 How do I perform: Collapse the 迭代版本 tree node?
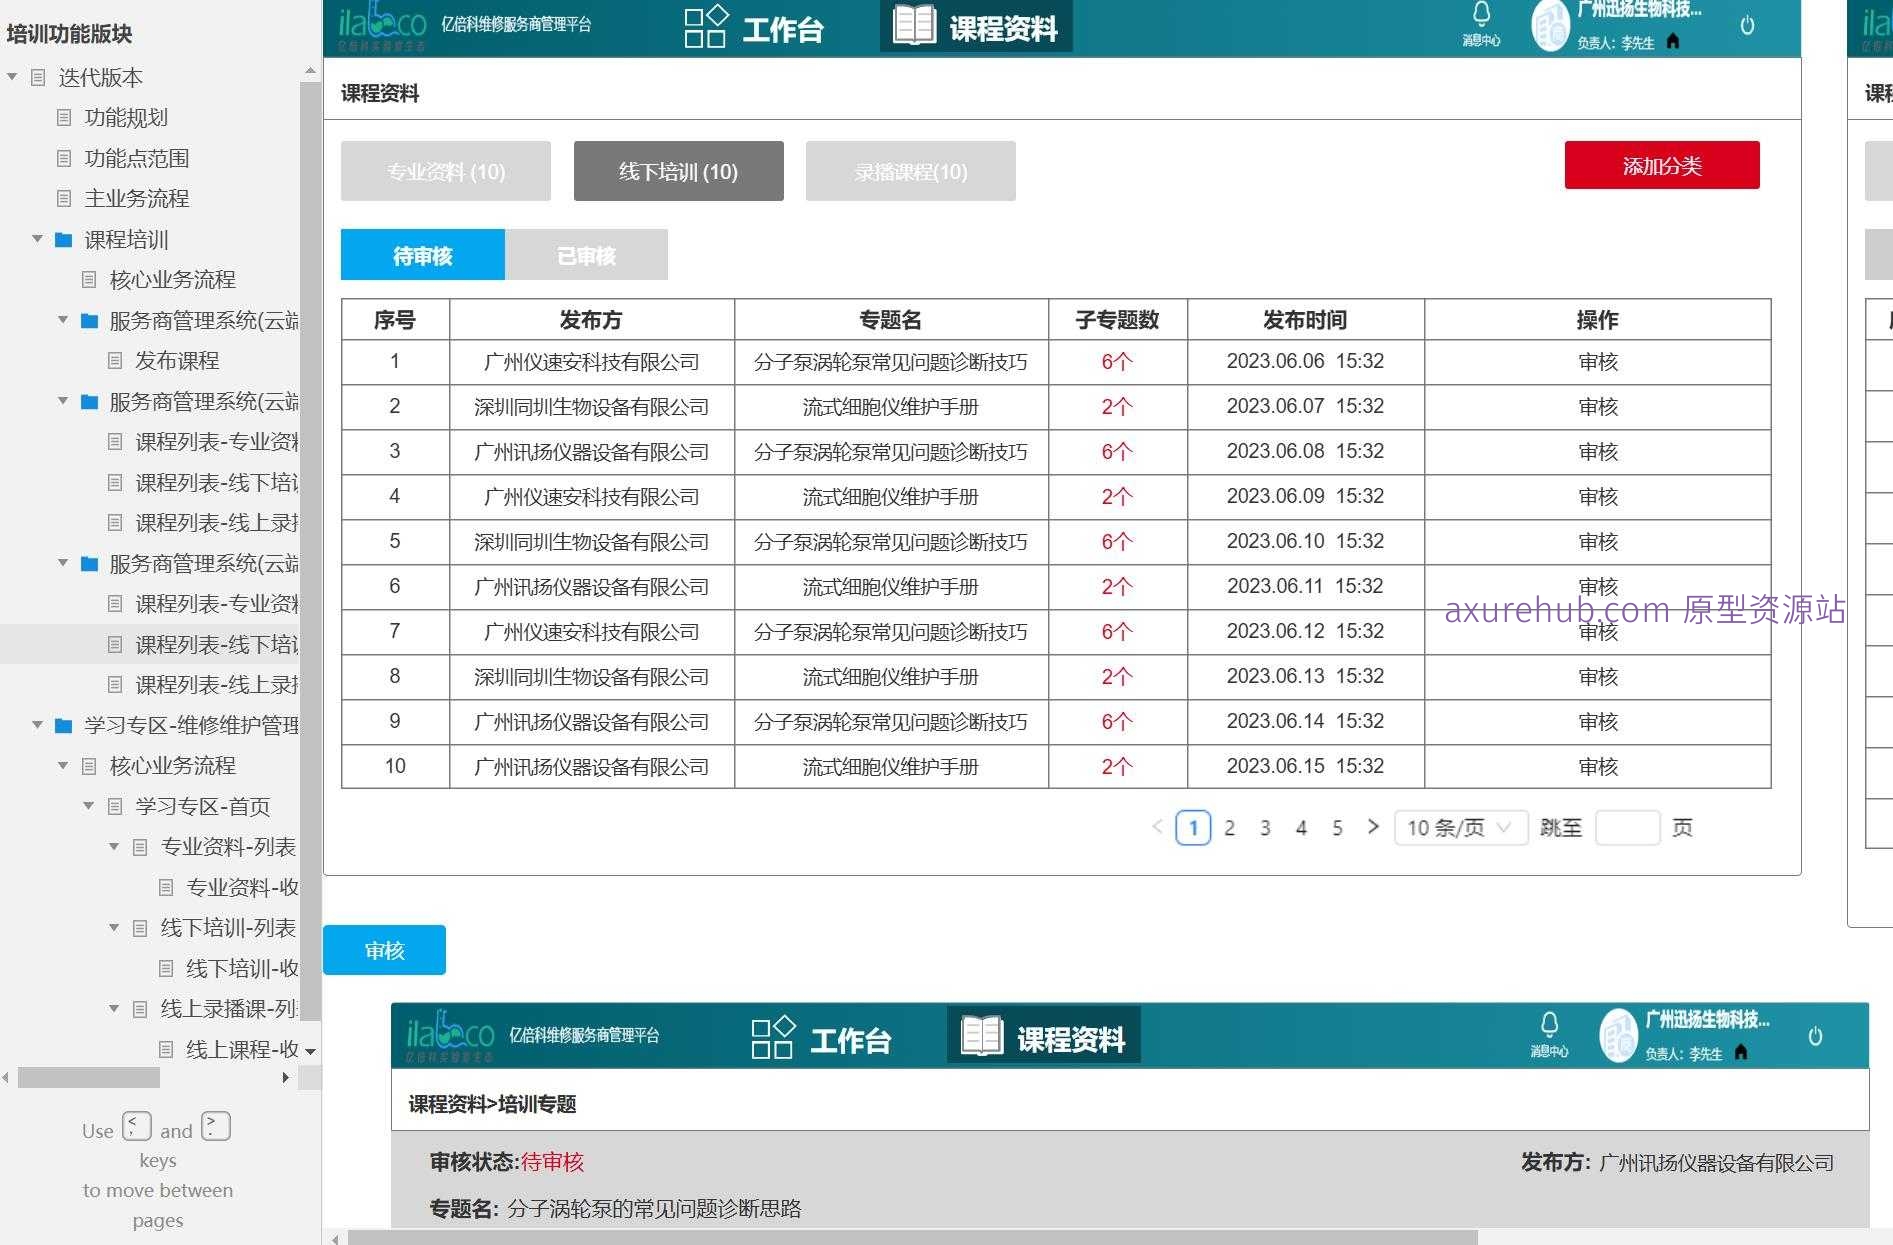tap(11, 74)
